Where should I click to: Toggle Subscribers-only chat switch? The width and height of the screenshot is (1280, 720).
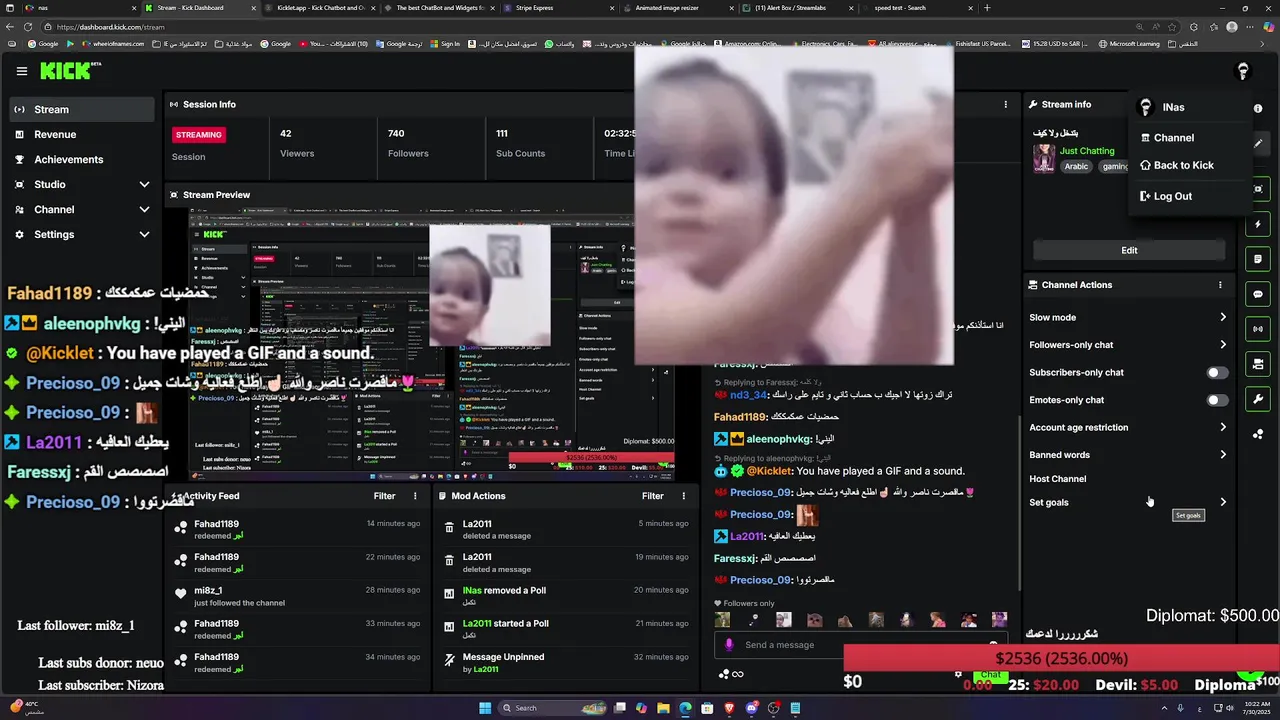click(1216, 372)
